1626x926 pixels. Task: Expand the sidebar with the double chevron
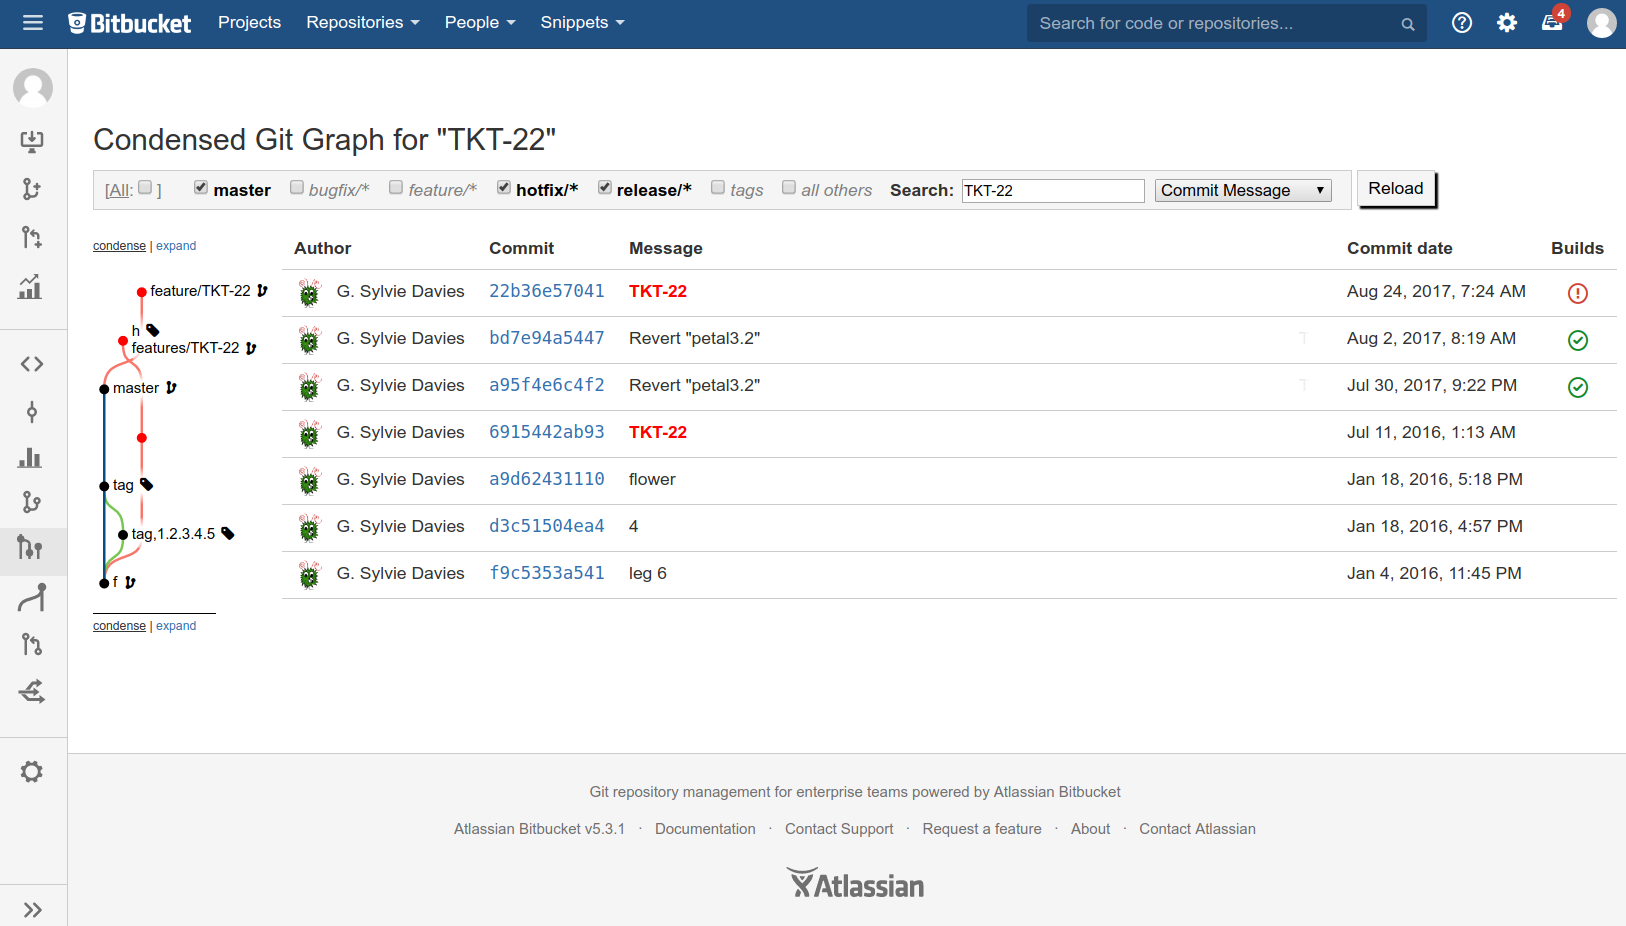[33, 910]
